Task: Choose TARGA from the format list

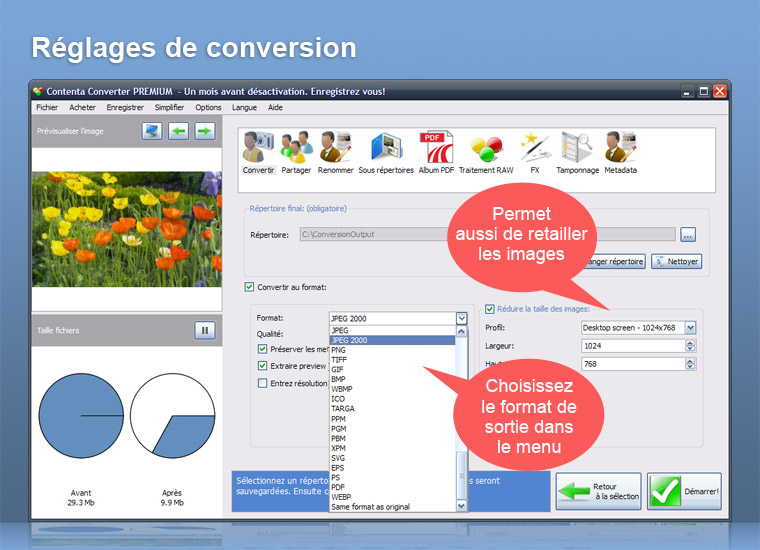Action: click(393, 409)
